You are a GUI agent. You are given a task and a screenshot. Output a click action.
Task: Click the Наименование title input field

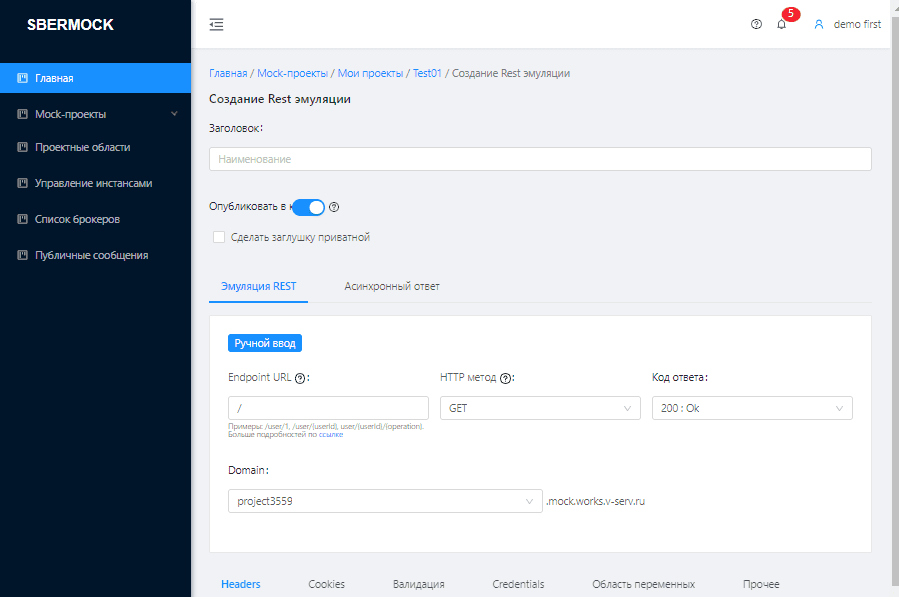tap(539, 158)
